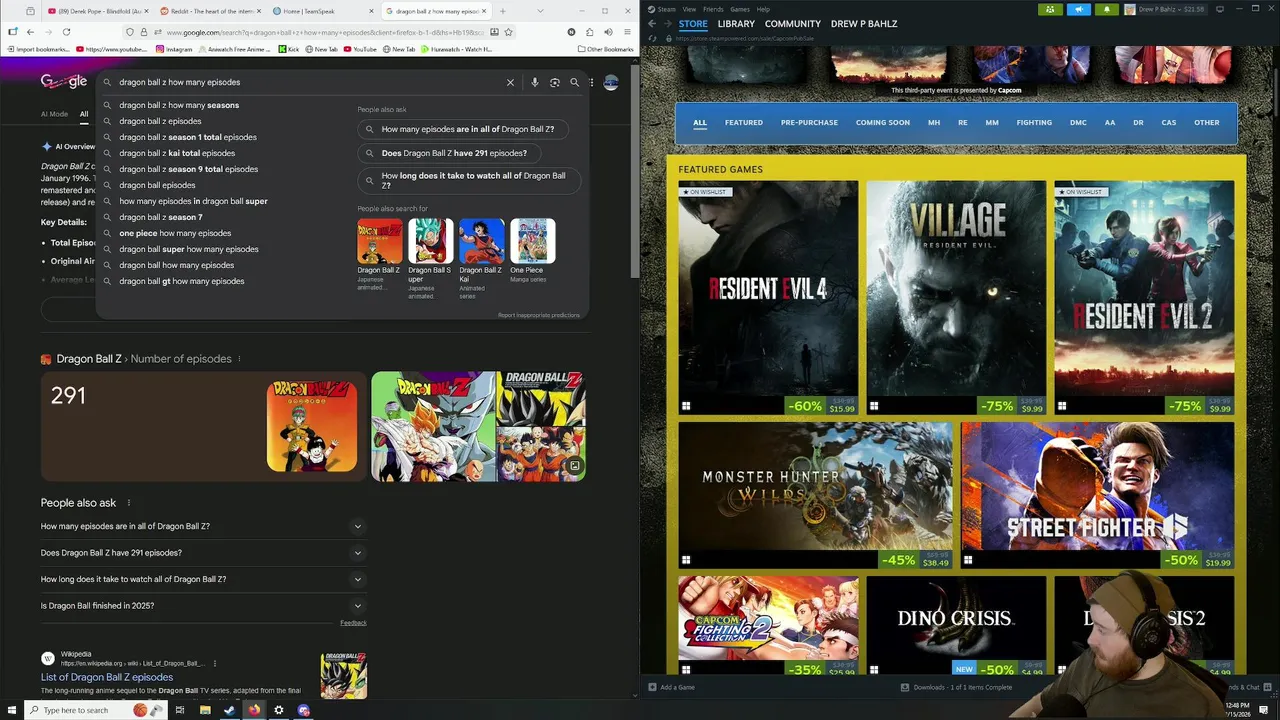Open Monster Hunter Wilds game card
The height and width of the screenshot is (720, 1280).
pos(815,495)
